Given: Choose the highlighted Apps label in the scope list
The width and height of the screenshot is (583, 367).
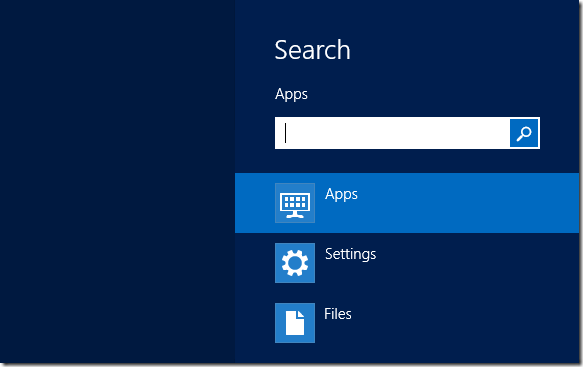Looking at the screenshot, I should (x=341, y=194).
